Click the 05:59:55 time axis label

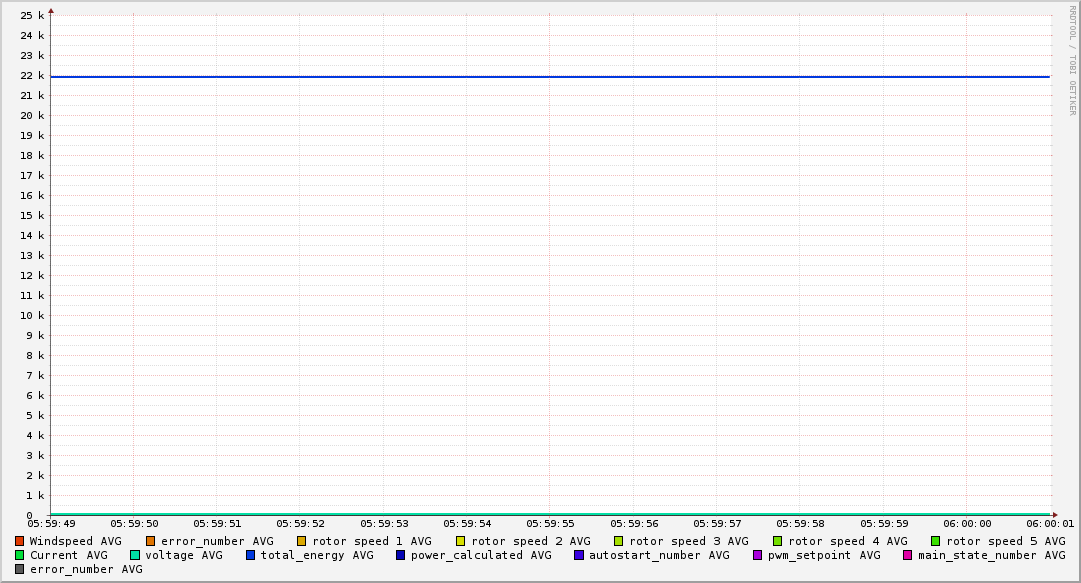(549, 523)
